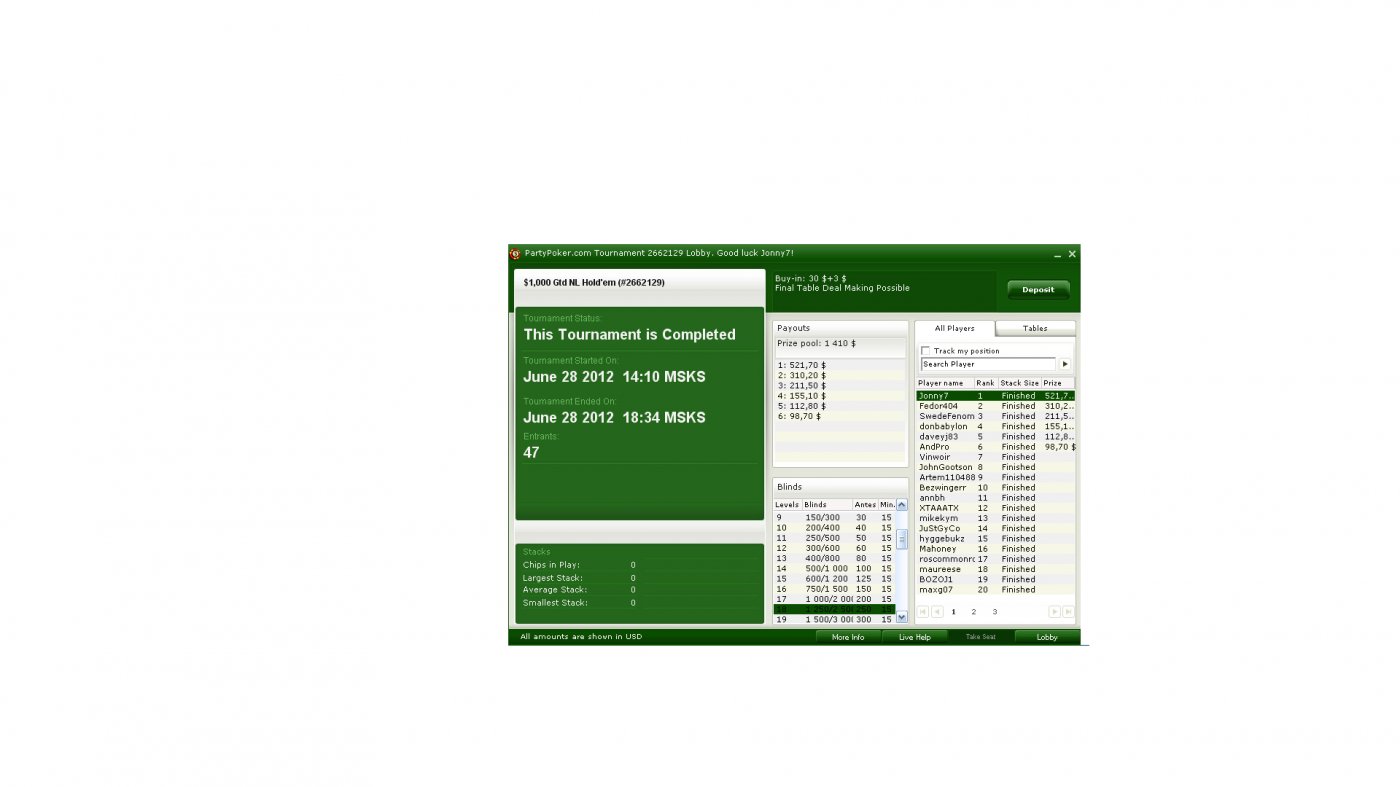Select blinds level 12 row 300/600

[835, 549]
